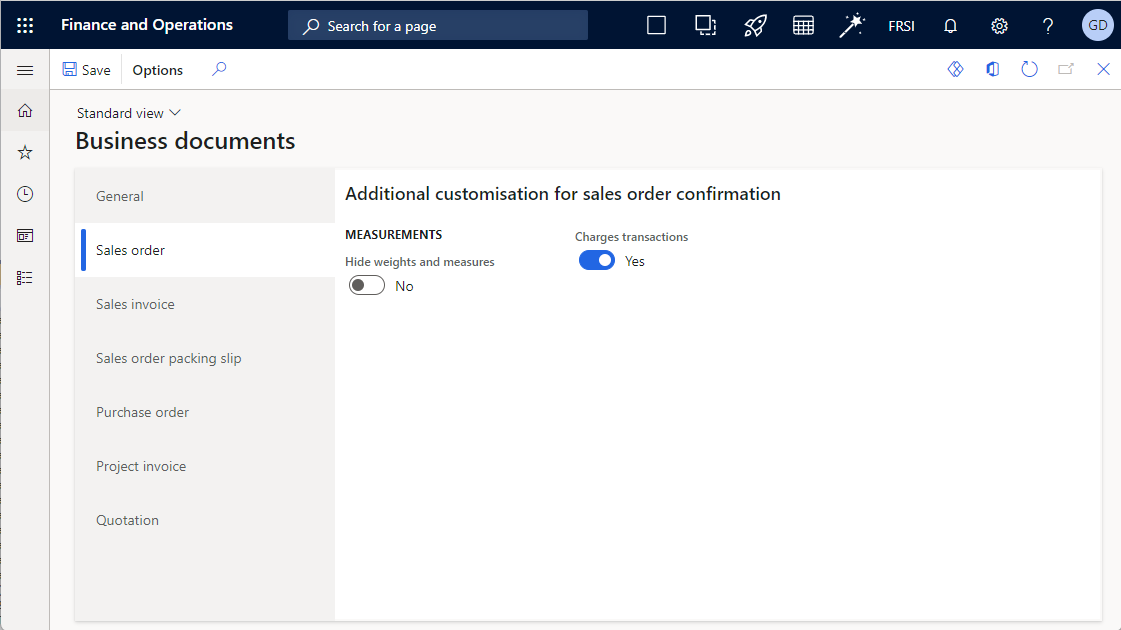This screenshot has height=630, width=1121.
Task: Click the empty square icon in header
Action: pyautogui.click(x=656, y=26)
